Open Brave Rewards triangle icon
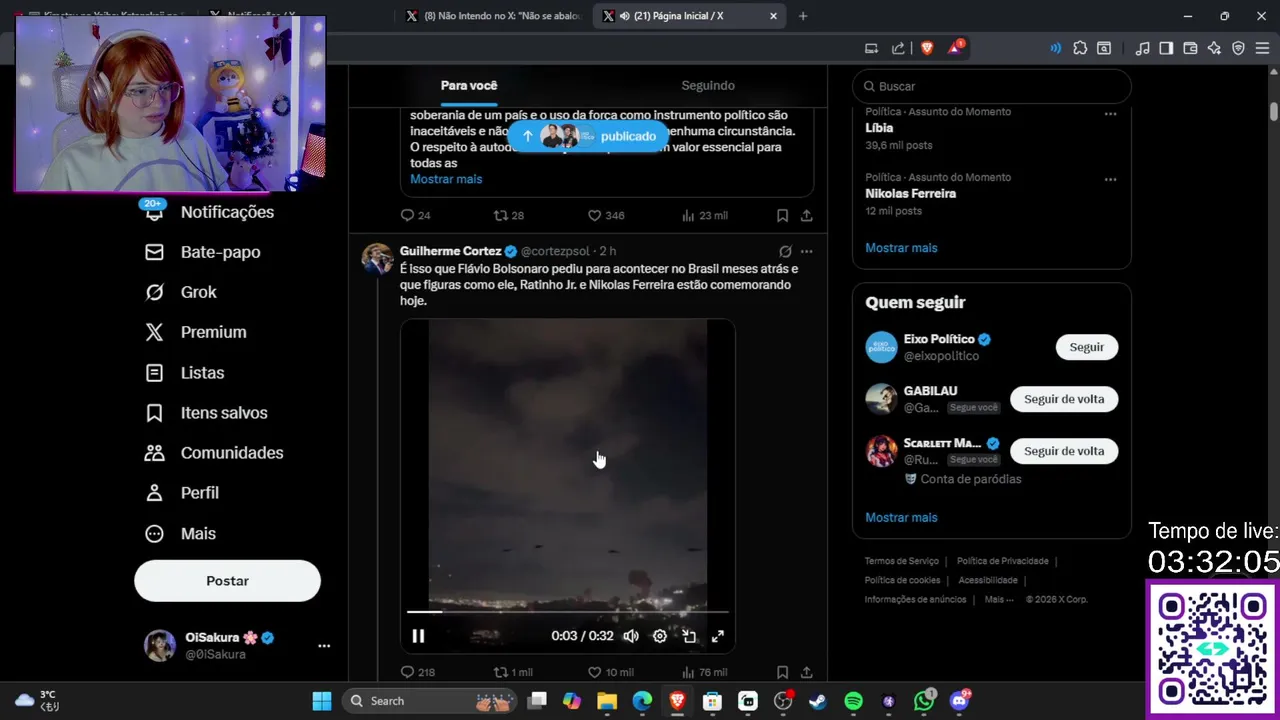The height and width of the screenshot is (720, 1280). (955, 48)
